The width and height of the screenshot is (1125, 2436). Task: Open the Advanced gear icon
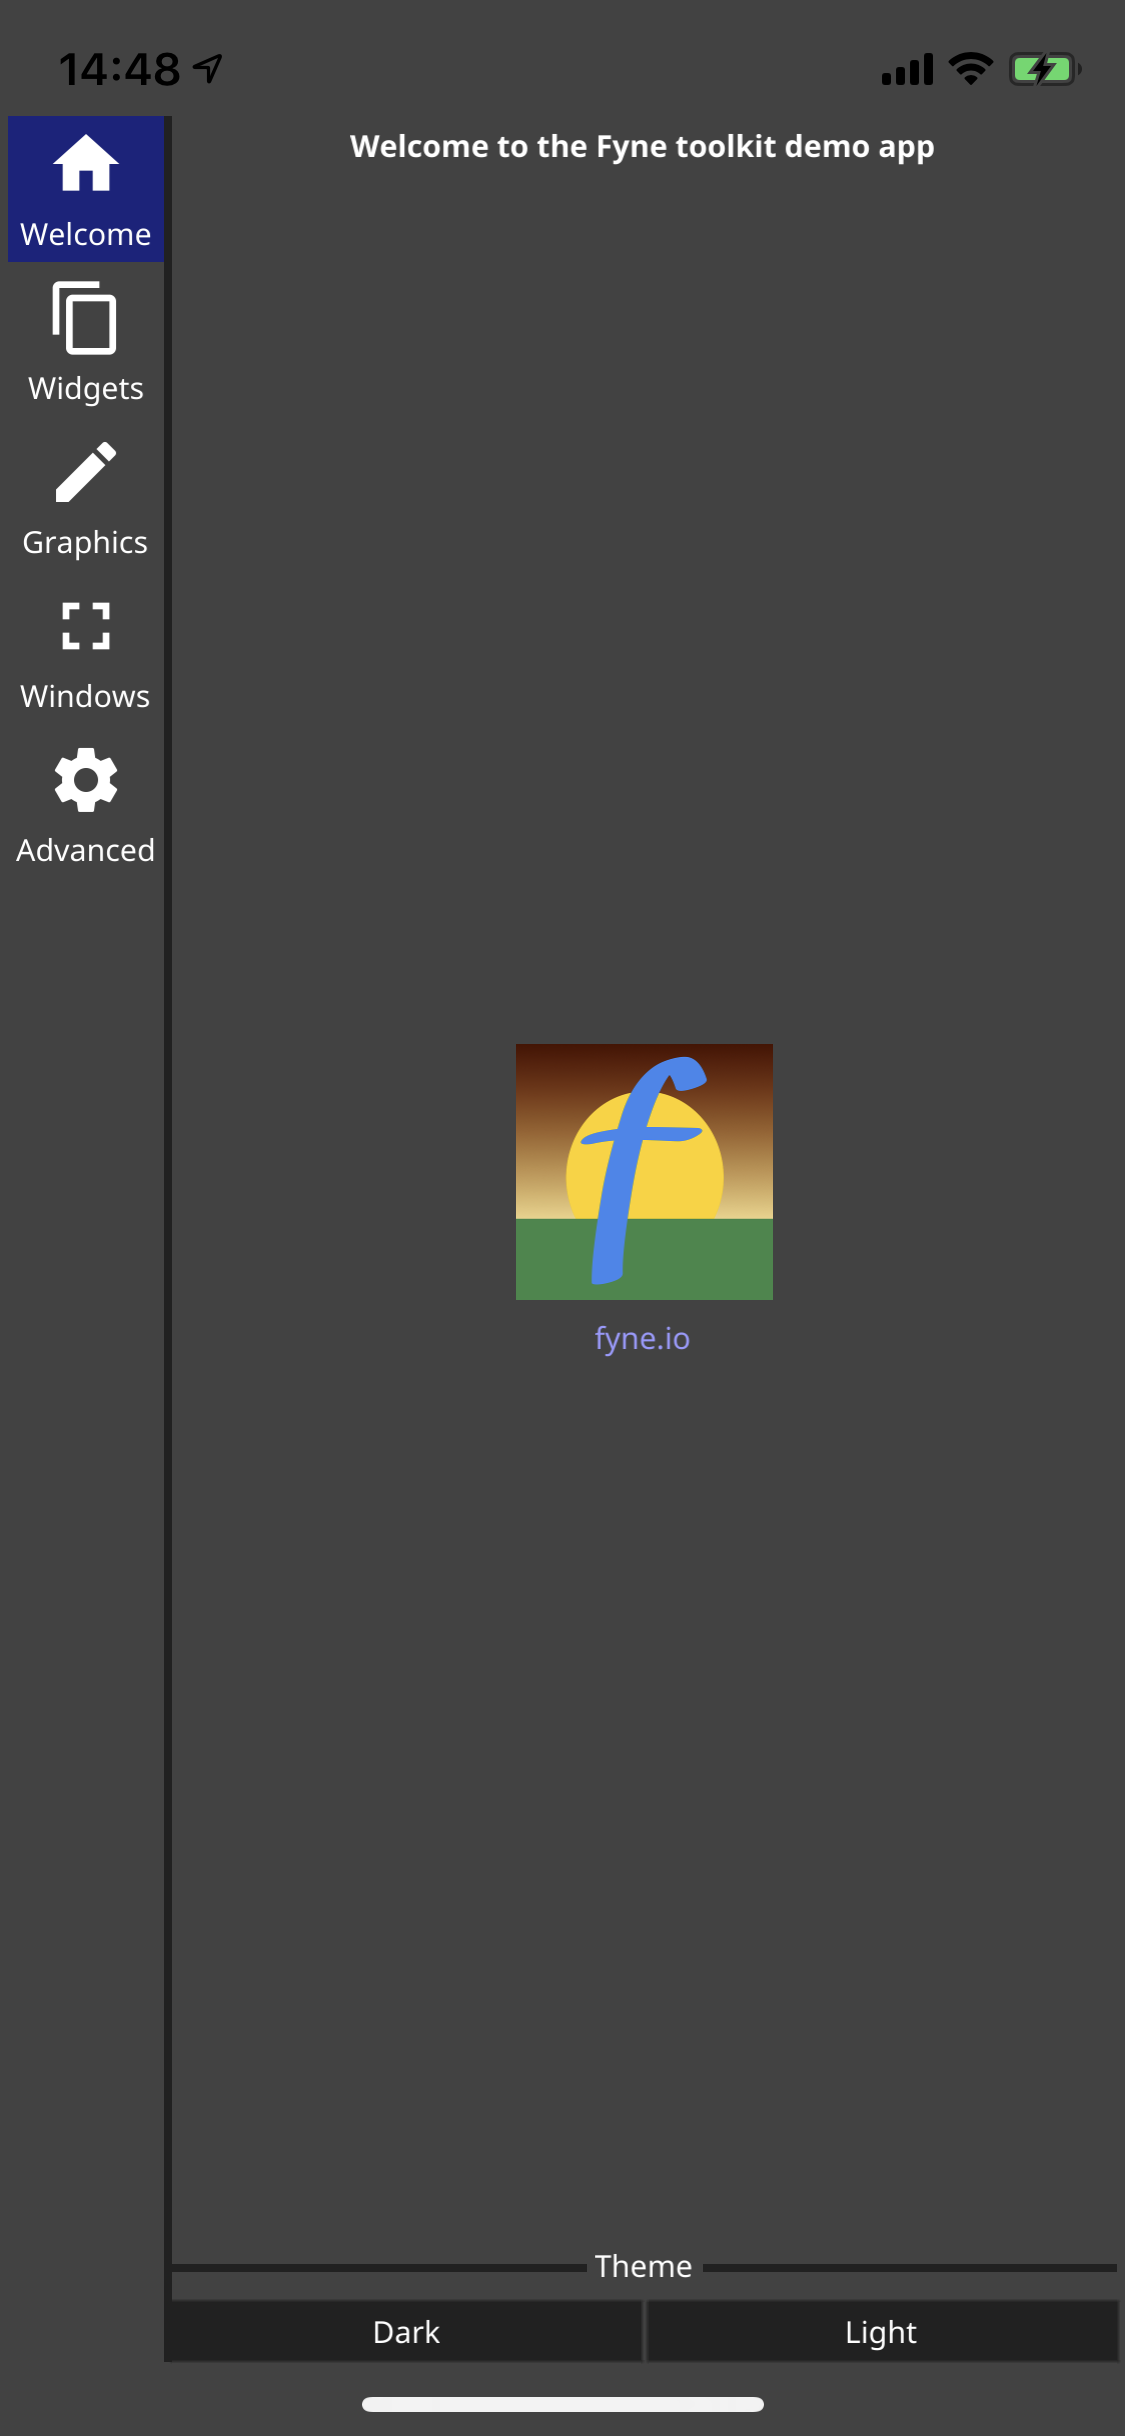click(x=86, y=780)
